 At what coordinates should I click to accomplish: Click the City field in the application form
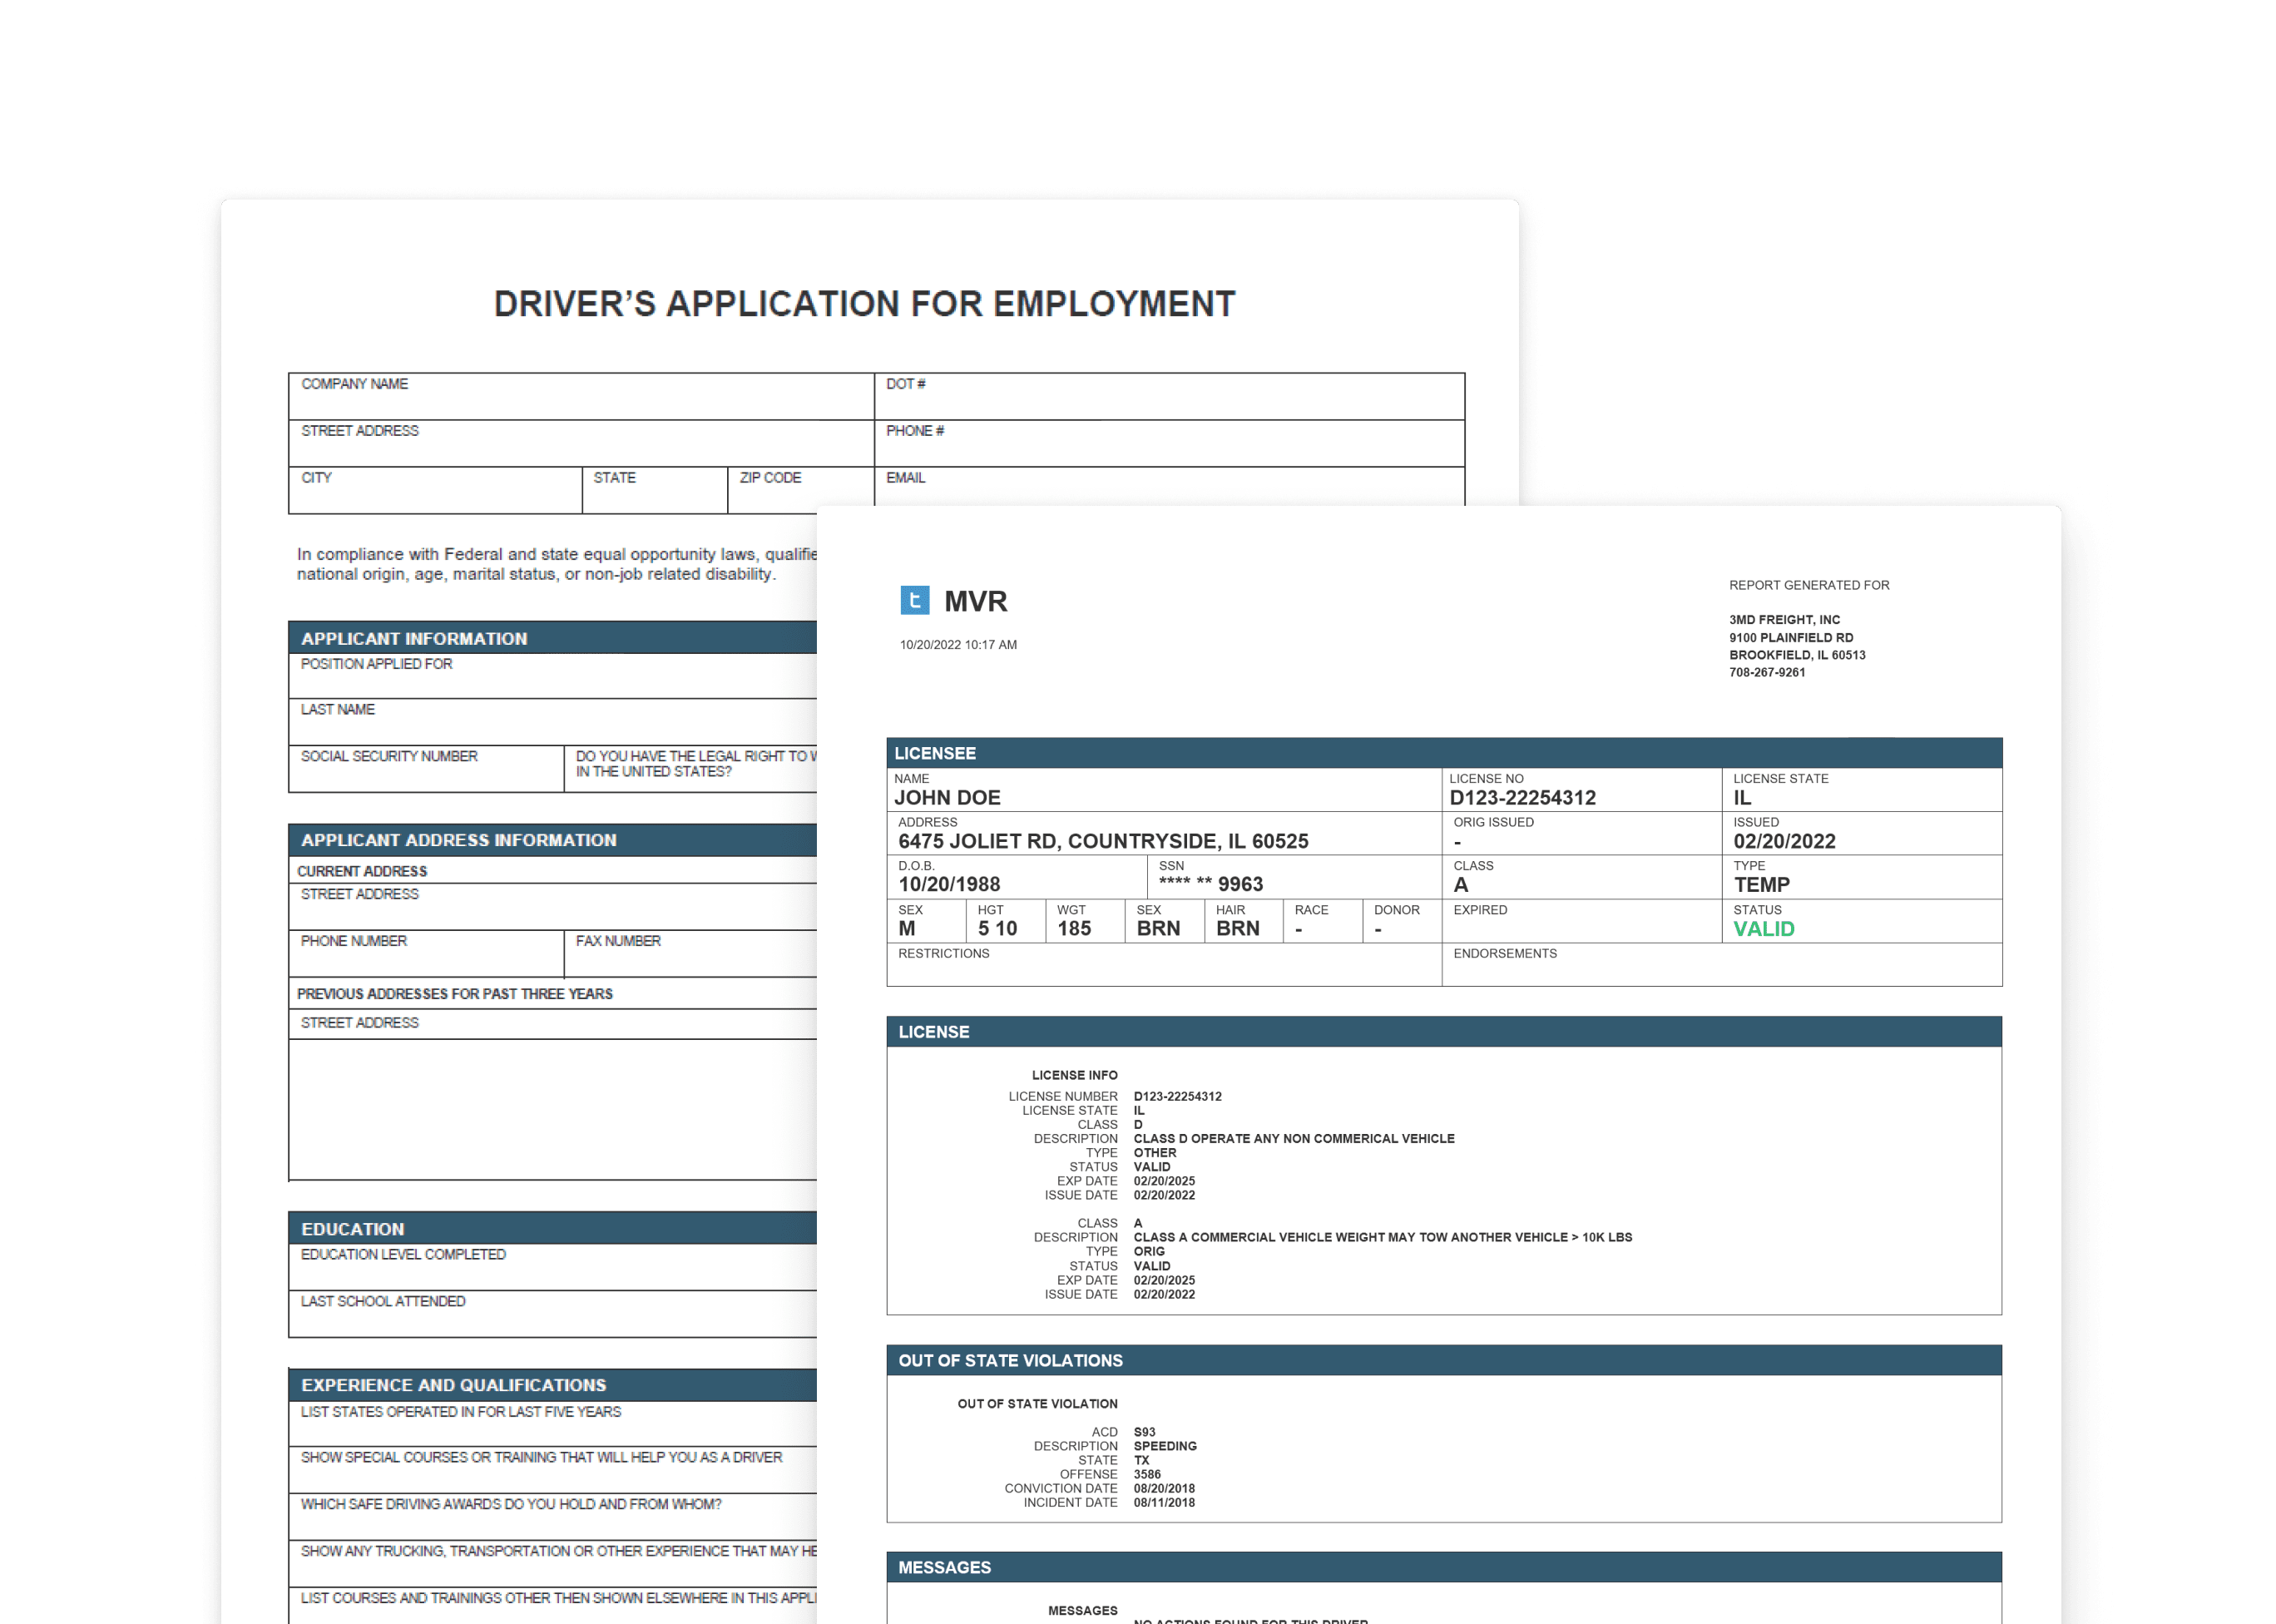coord(435,490)
